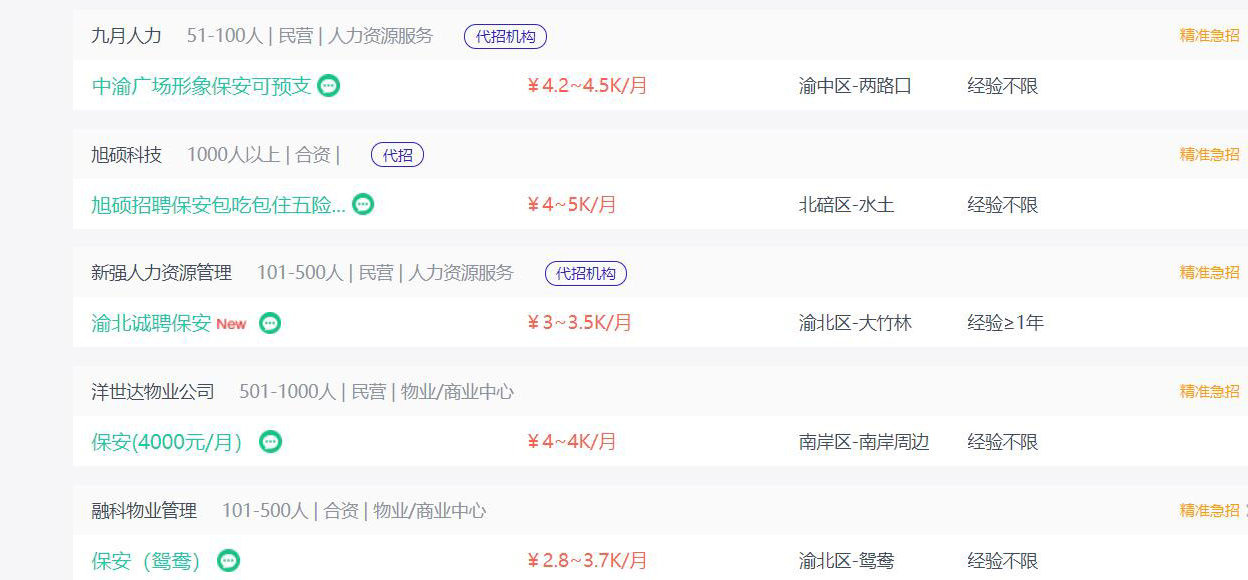Open chat icon beside 中渝广场形象保安可预支
1248x580 pixels.
[329, 86]
